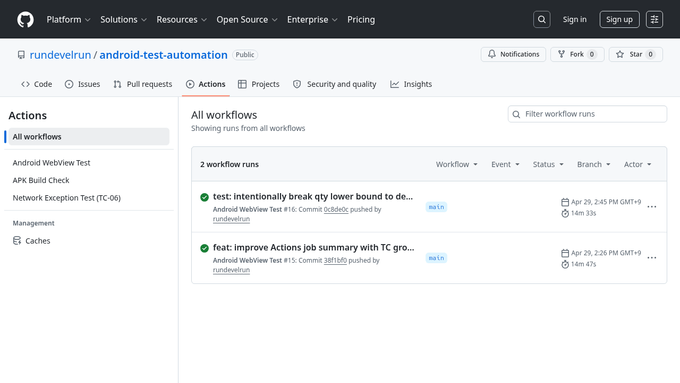Click success check icon for run #16

click(x=204, y=197)
